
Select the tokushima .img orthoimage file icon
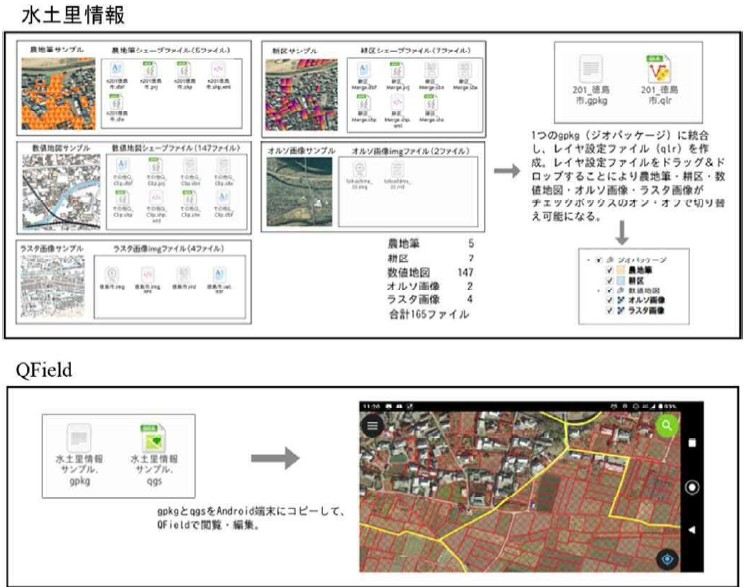[x=359, y=169]
